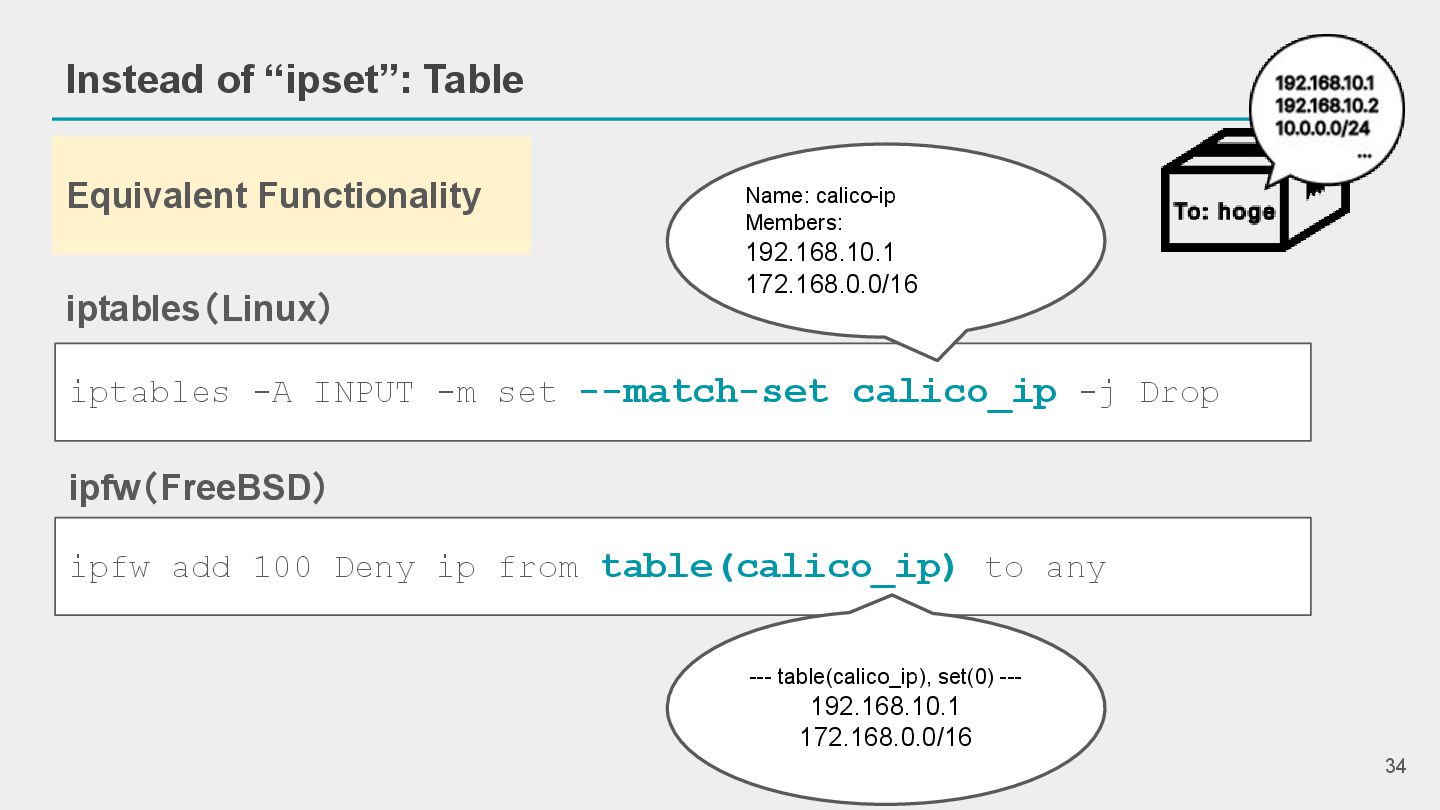
Task: Click the "Name: calico-ip" line in the upper bubble
Action: coord(820,196)
